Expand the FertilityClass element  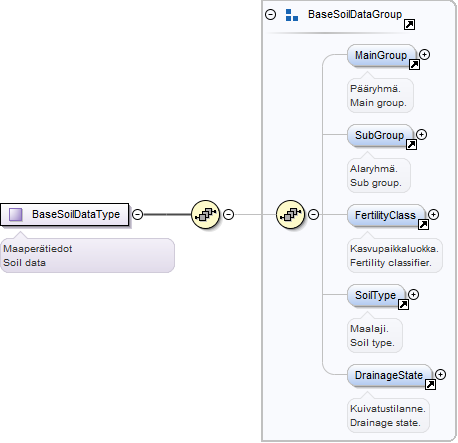point(433,214)
